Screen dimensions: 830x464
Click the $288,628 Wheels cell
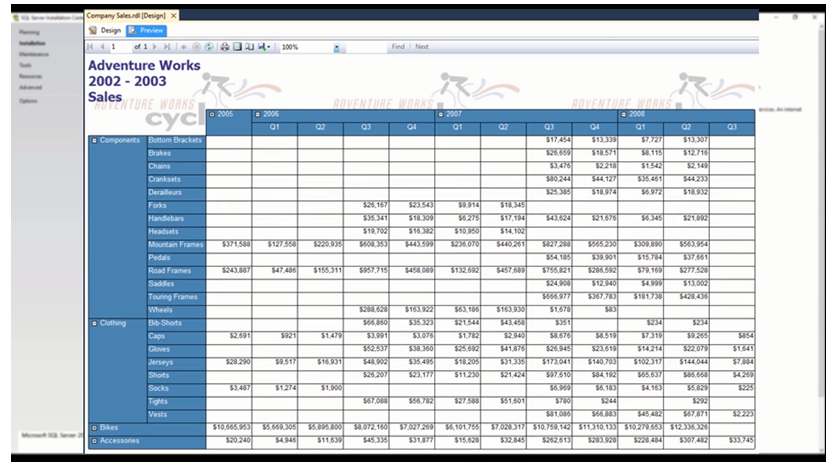(x=366, y=310)
